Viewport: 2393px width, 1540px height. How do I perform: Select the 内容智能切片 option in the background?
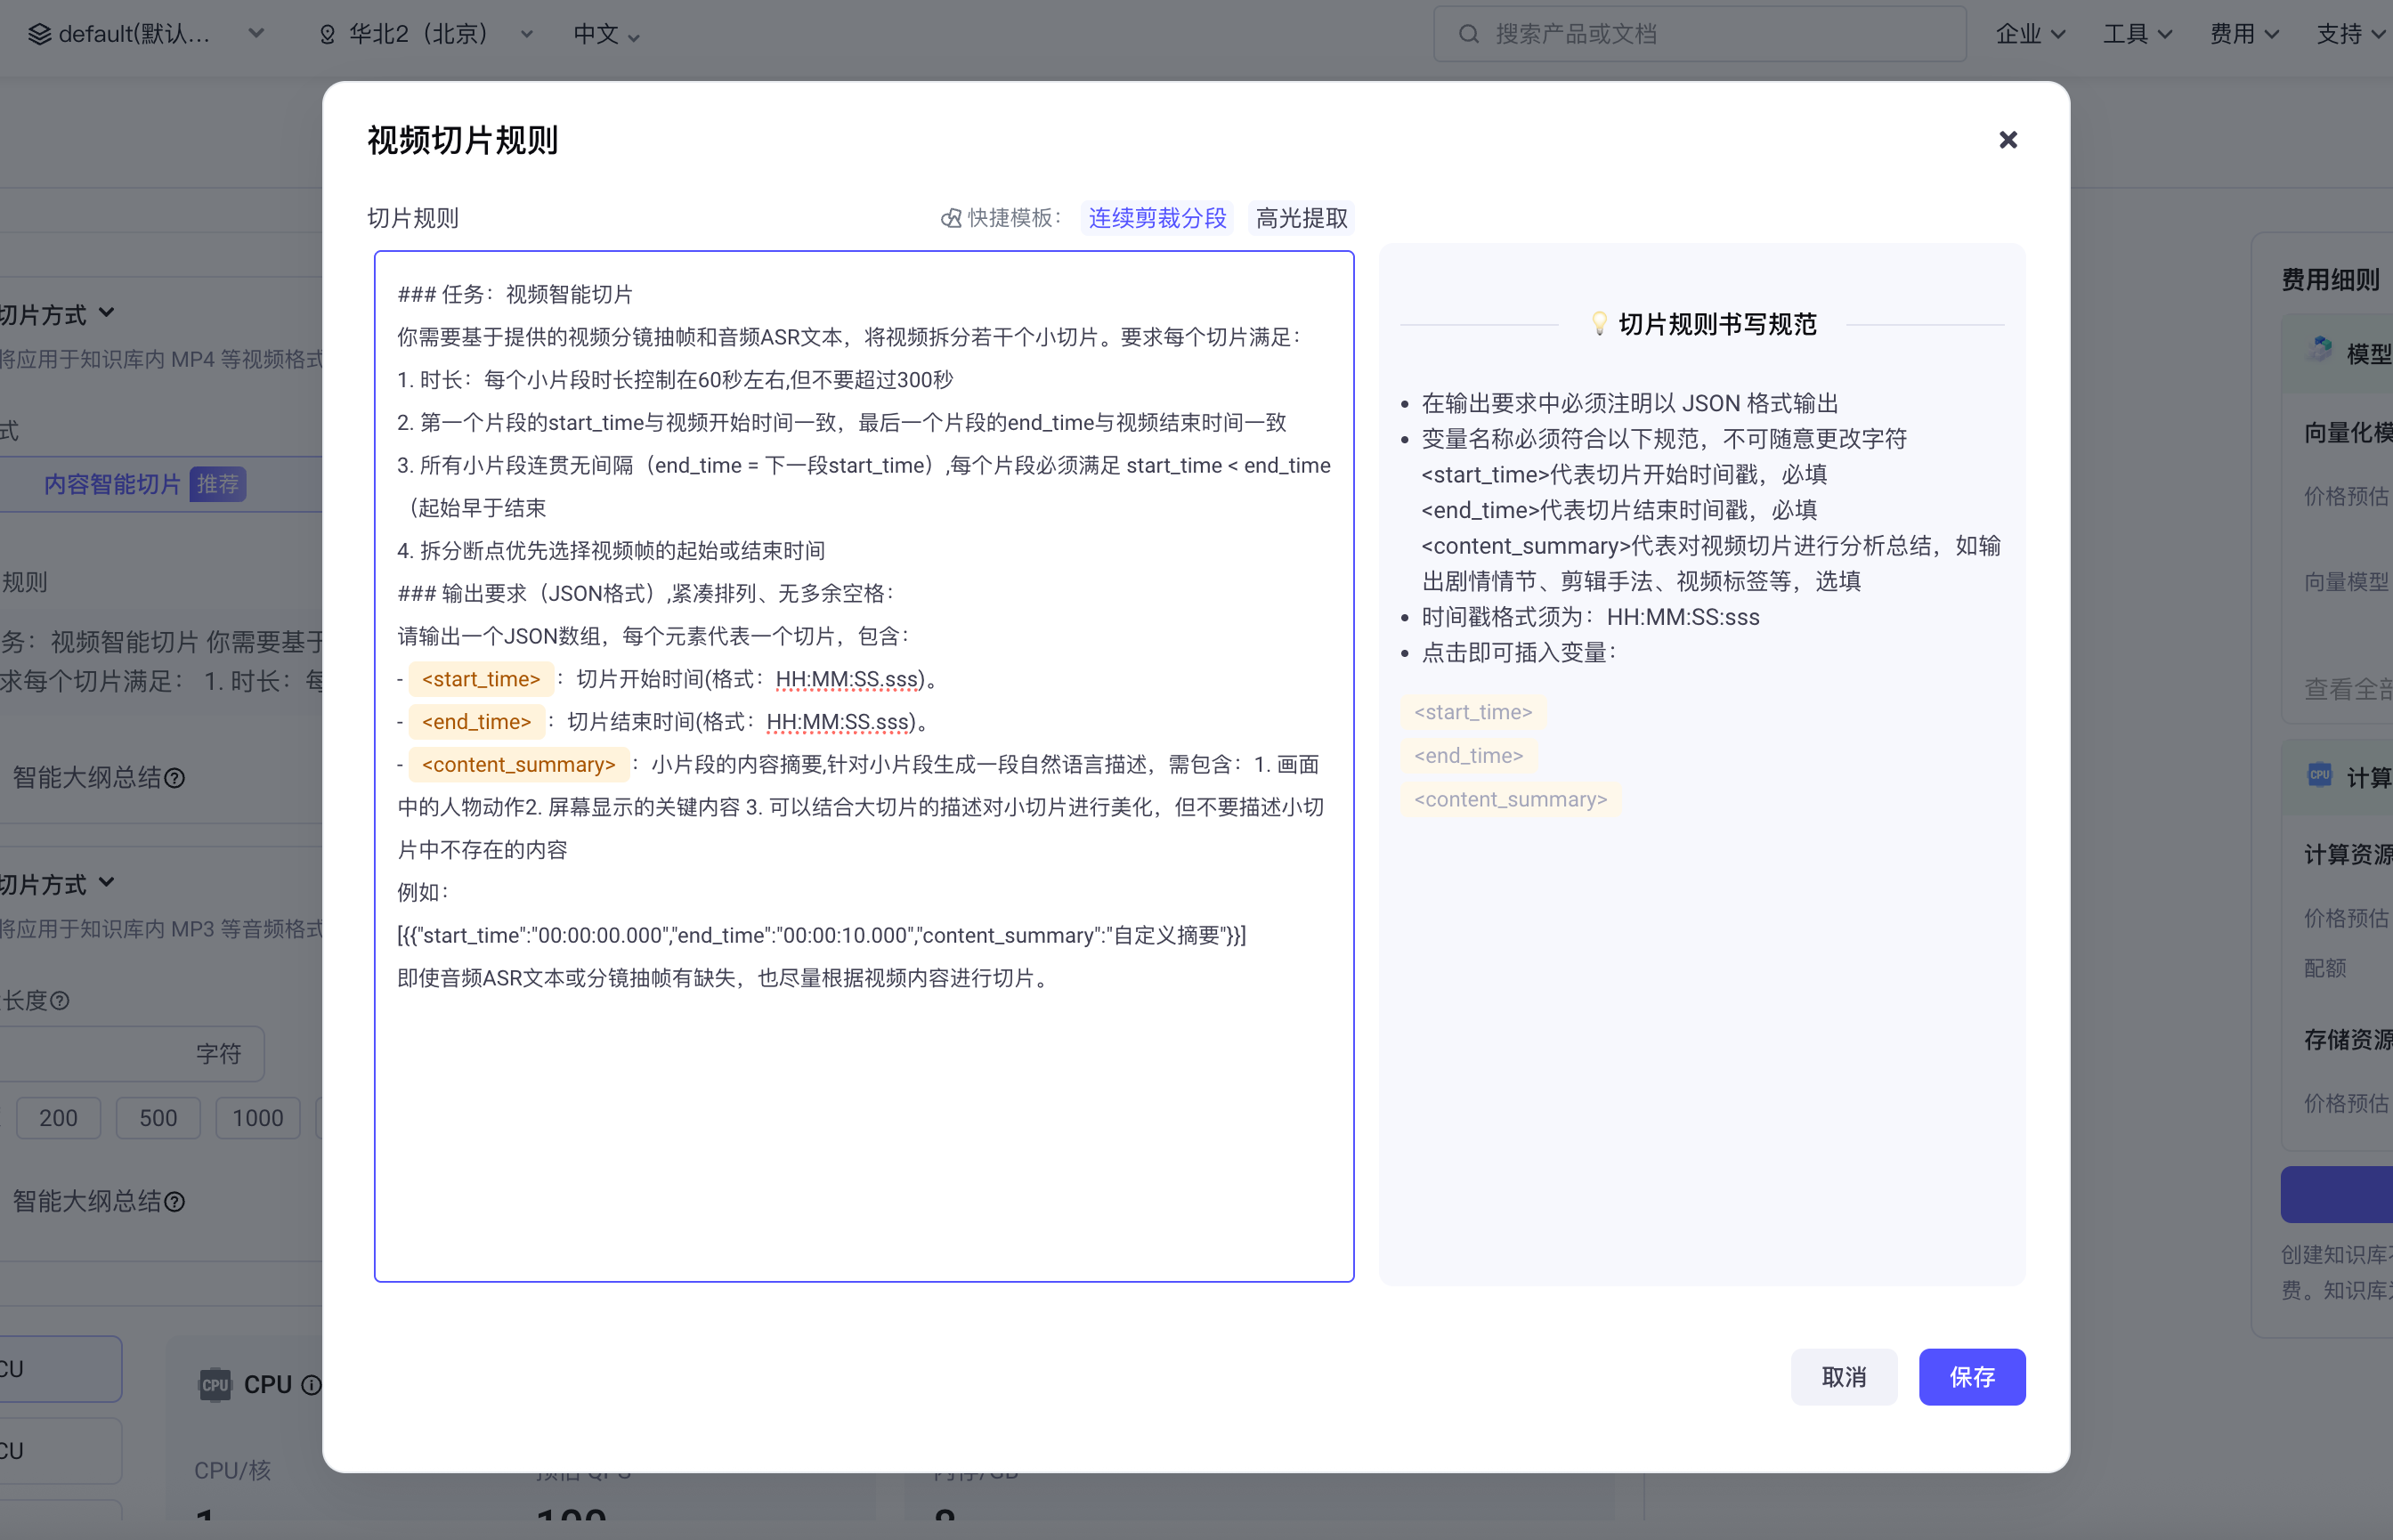(x=145, y=485)
